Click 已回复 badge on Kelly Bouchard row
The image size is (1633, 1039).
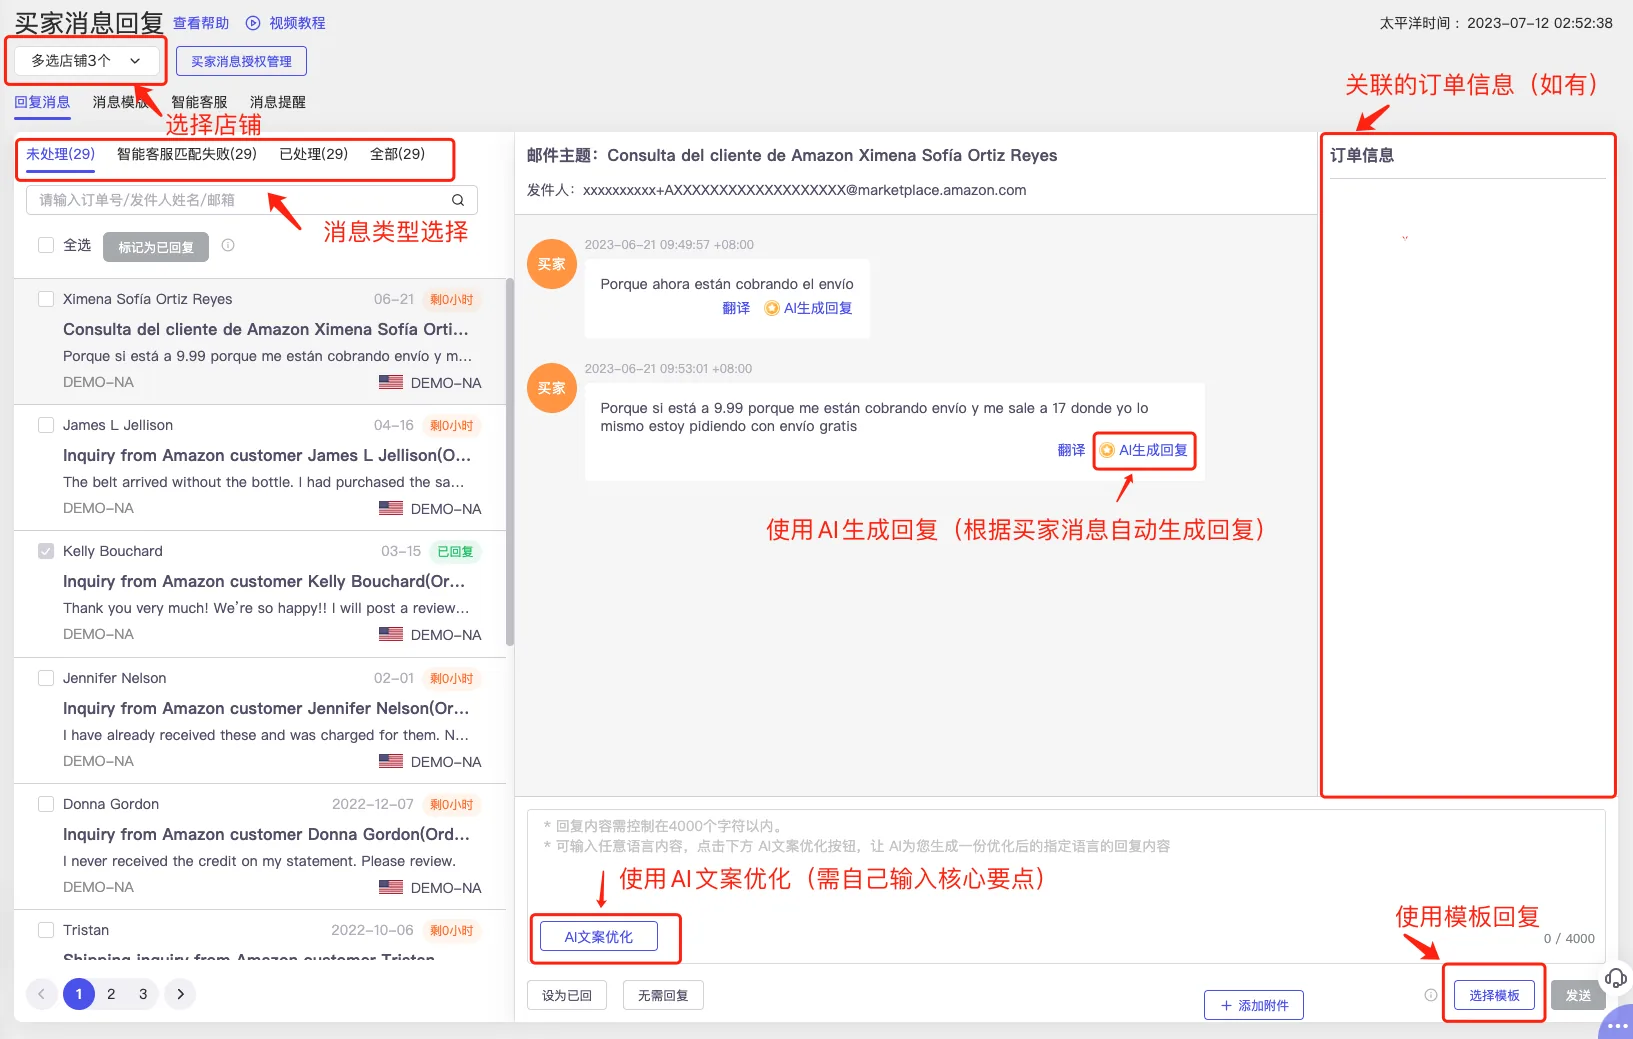[x=455, y=551]
